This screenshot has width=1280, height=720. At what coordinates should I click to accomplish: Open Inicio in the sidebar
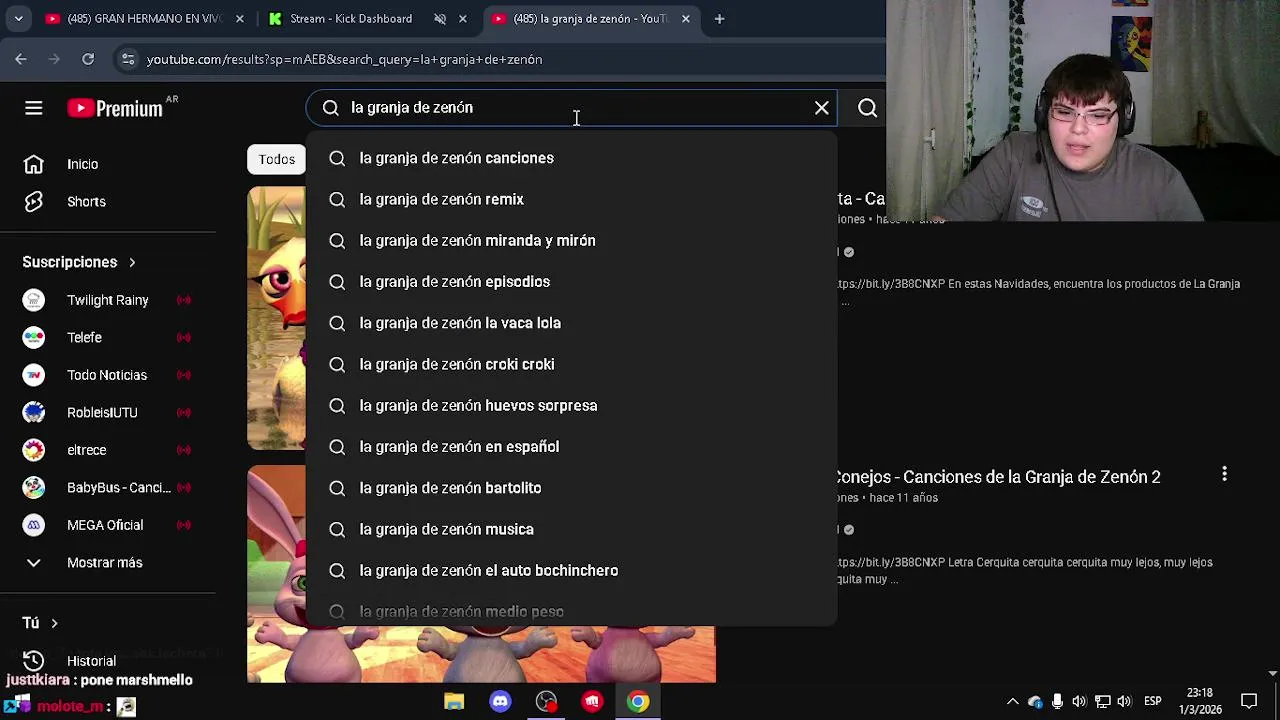pyautogui.click(x=108, y=164)
